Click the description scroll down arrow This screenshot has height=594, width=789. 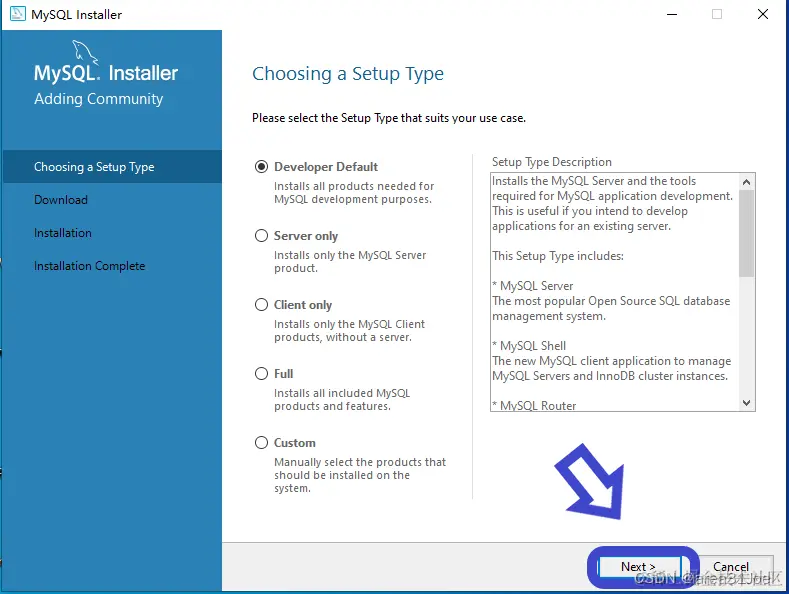[746, 403]
